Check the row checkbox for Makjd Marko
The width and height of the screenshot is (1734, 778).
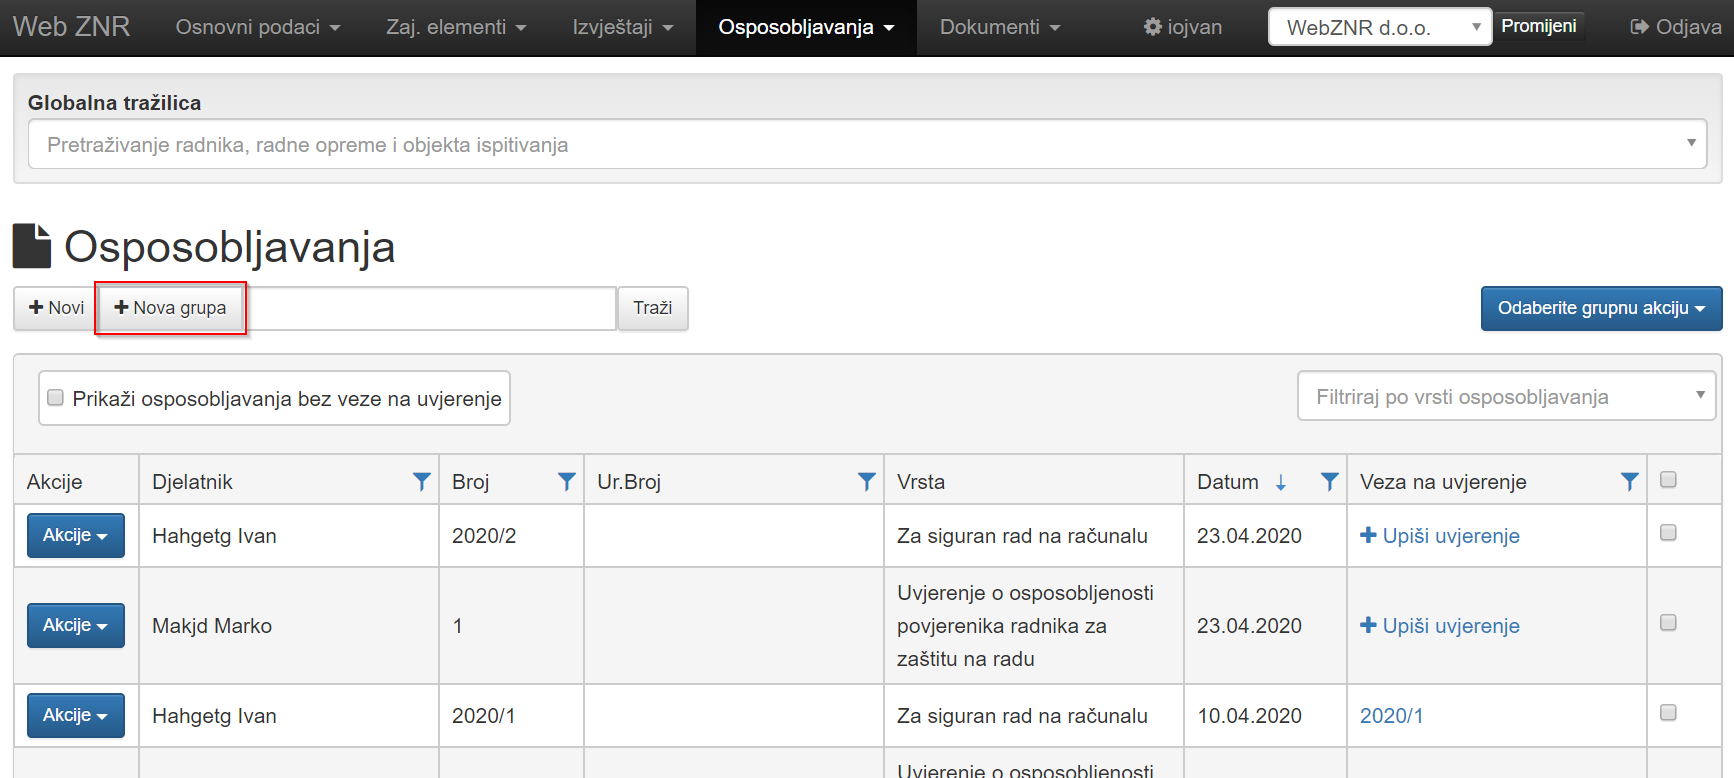(x=1668, y=623)
